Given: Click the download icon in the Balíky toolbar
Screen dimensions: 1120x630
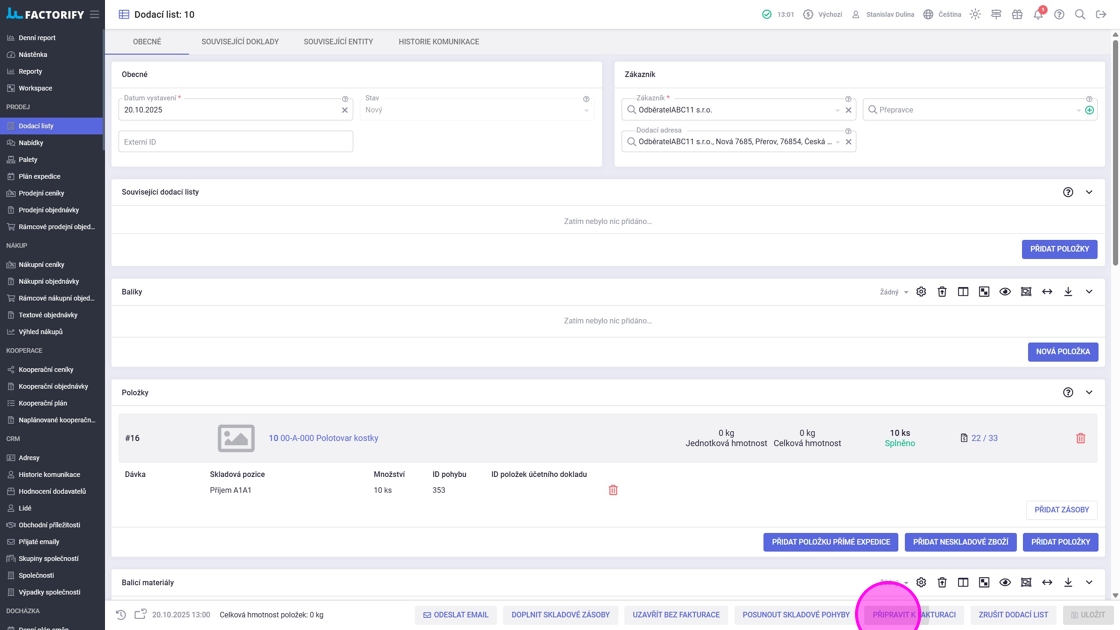Looking at the screenshot, I should click(1068, 291).
